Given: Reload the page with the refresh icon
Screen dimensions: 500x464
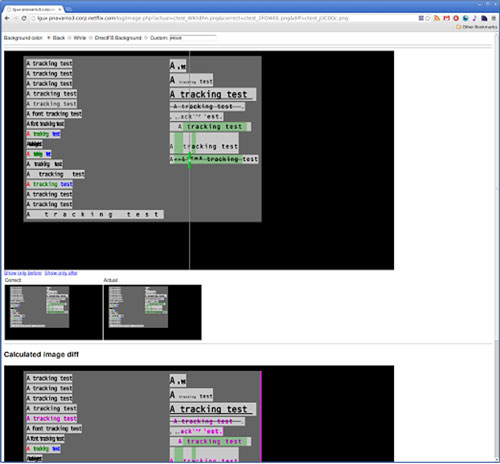Looking at the screenshot, I should pyautogui.click(x=24, y=18).
